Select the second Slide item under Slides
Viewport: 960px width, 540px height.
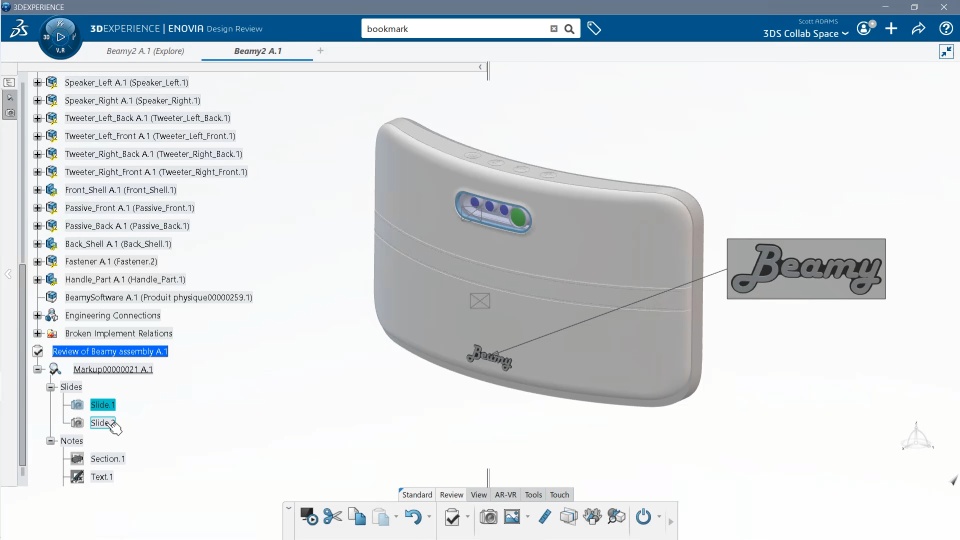point(102,423)
